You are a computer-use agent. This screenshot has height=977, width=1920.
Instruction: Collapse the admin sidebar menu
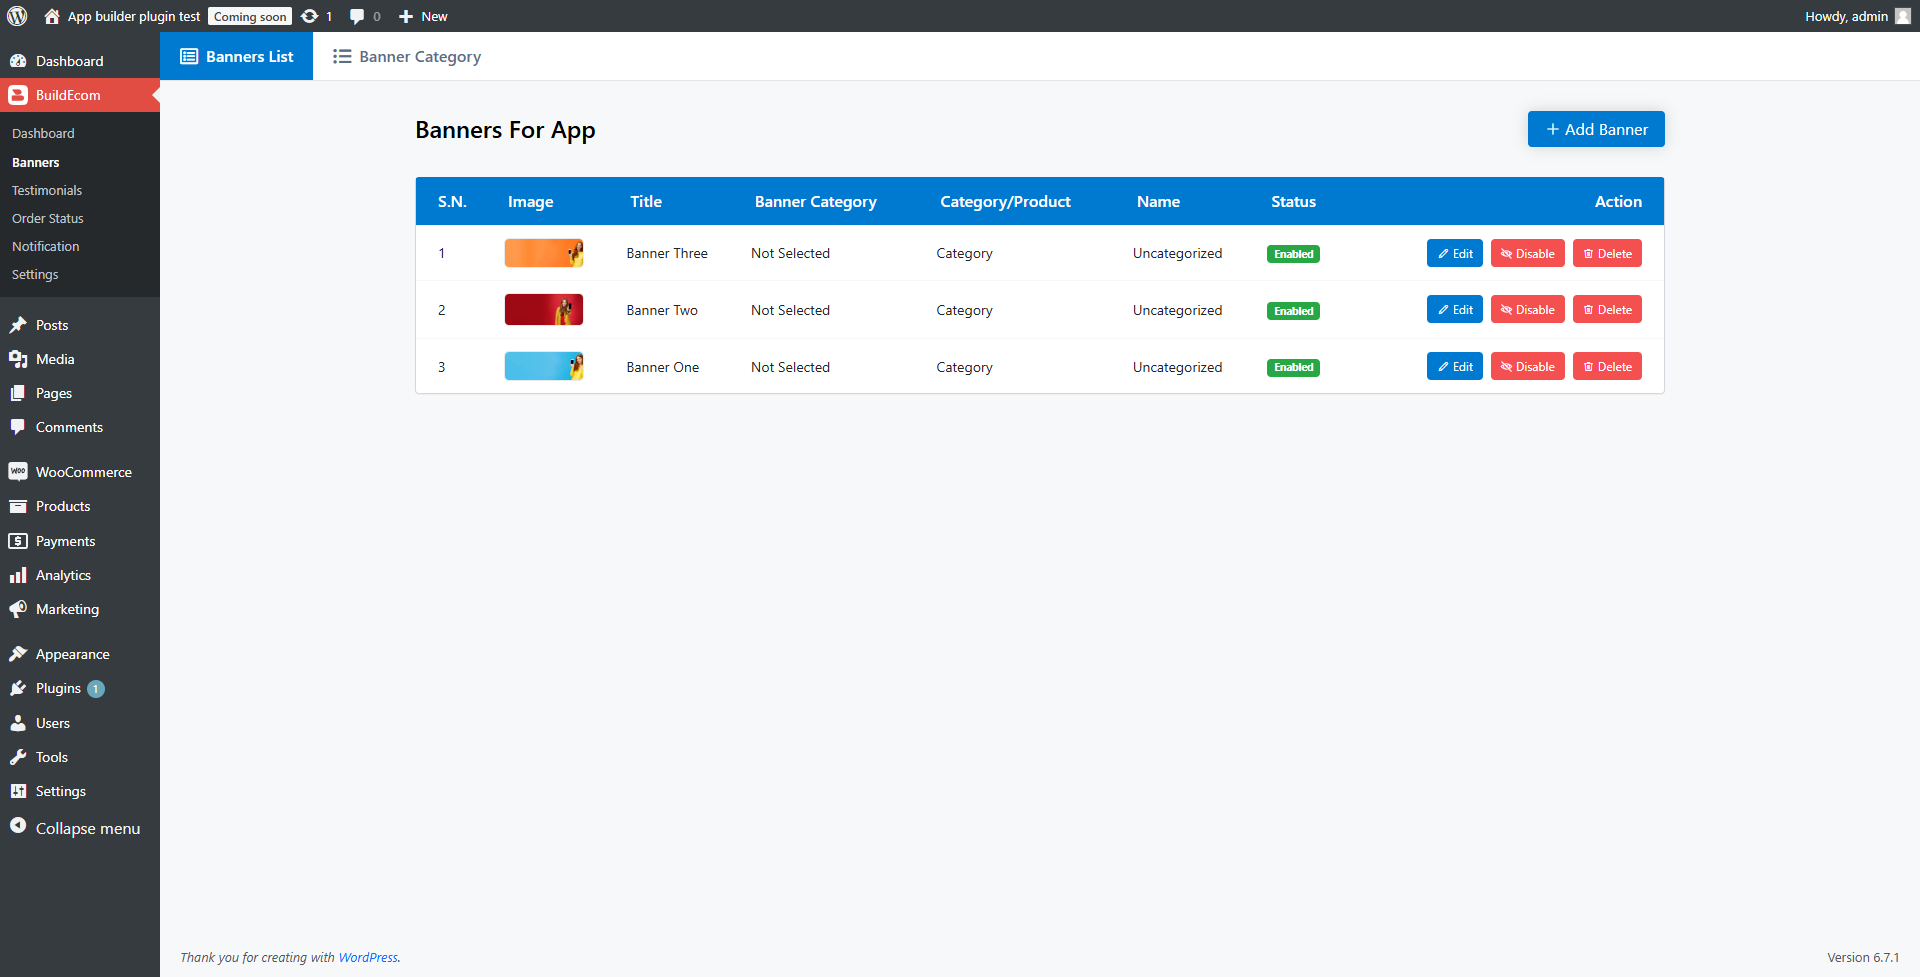tap(87, 828)
